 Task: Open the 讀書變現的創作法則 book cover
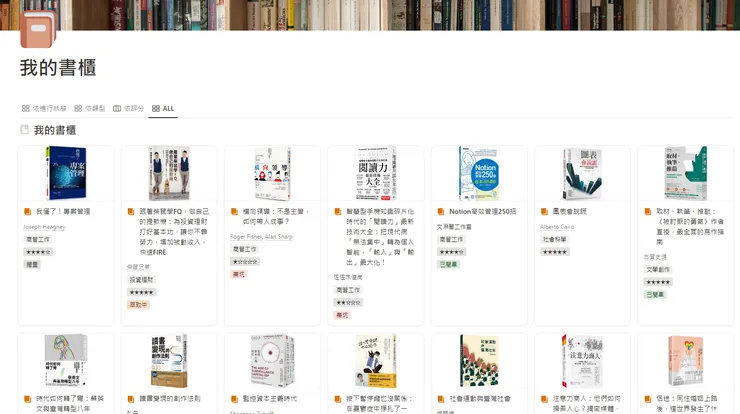coord(169,361)
